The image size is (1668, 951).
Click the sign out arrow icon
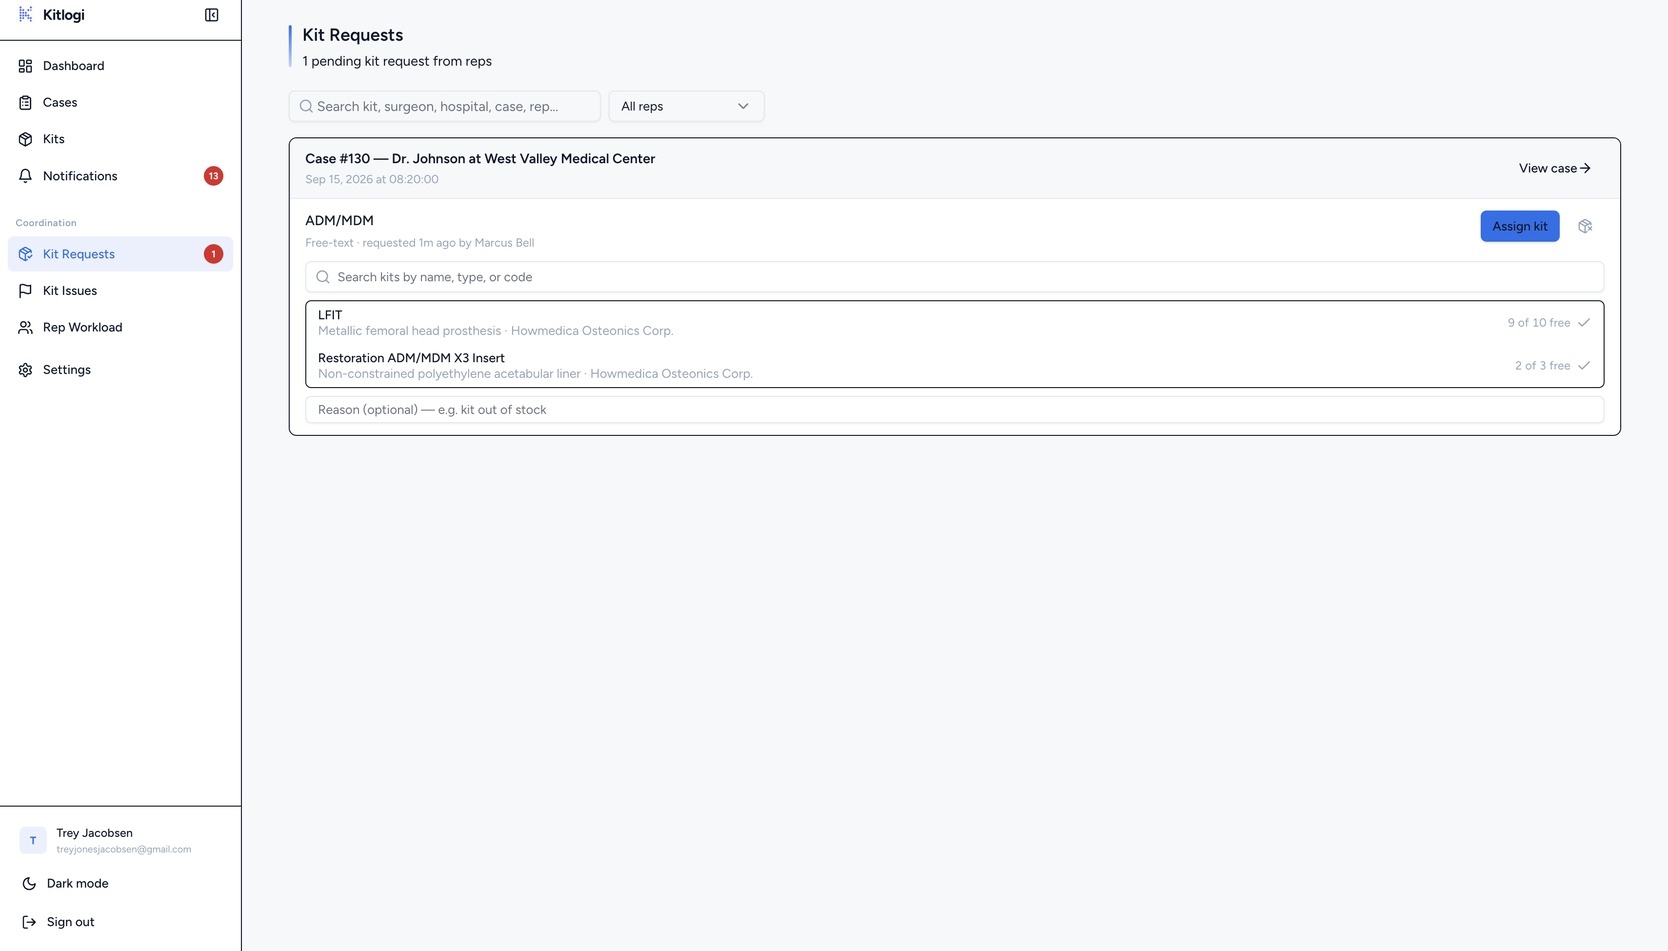tap(29, 922)
